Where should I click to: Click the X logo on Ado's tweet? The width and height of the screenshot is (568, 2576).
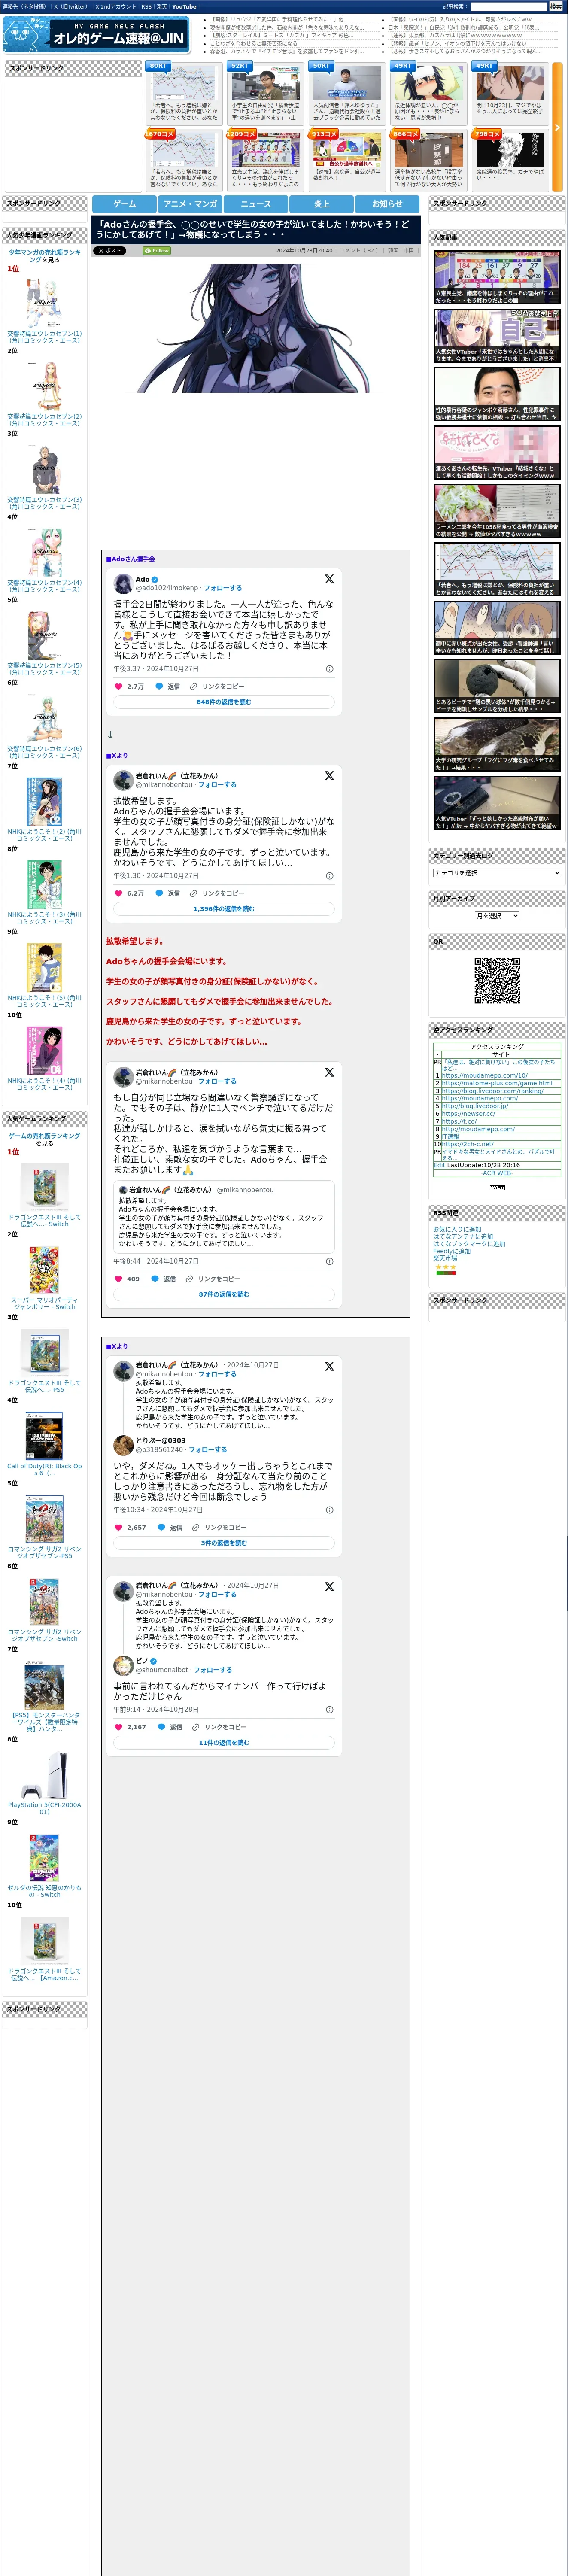click(x=329, y=579)
